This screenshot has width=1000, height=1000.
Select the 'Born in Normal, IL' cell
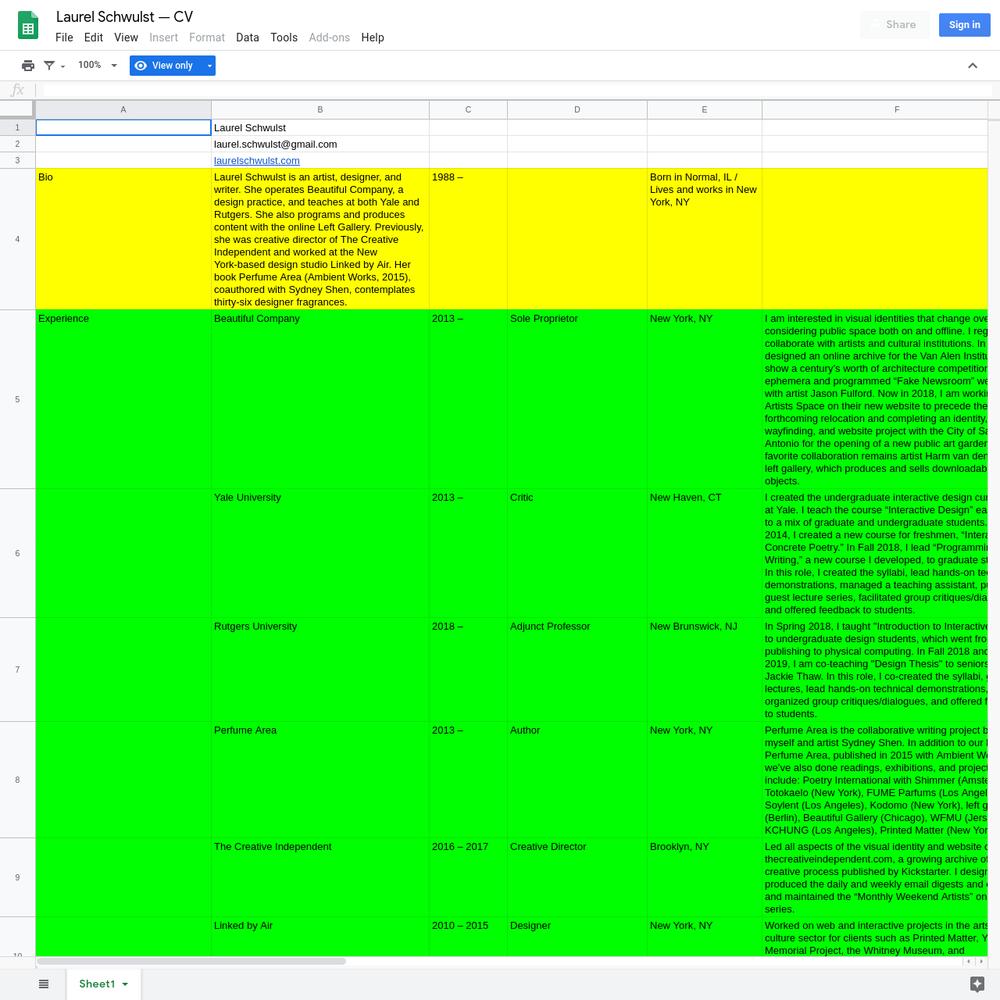coord(705,239)
